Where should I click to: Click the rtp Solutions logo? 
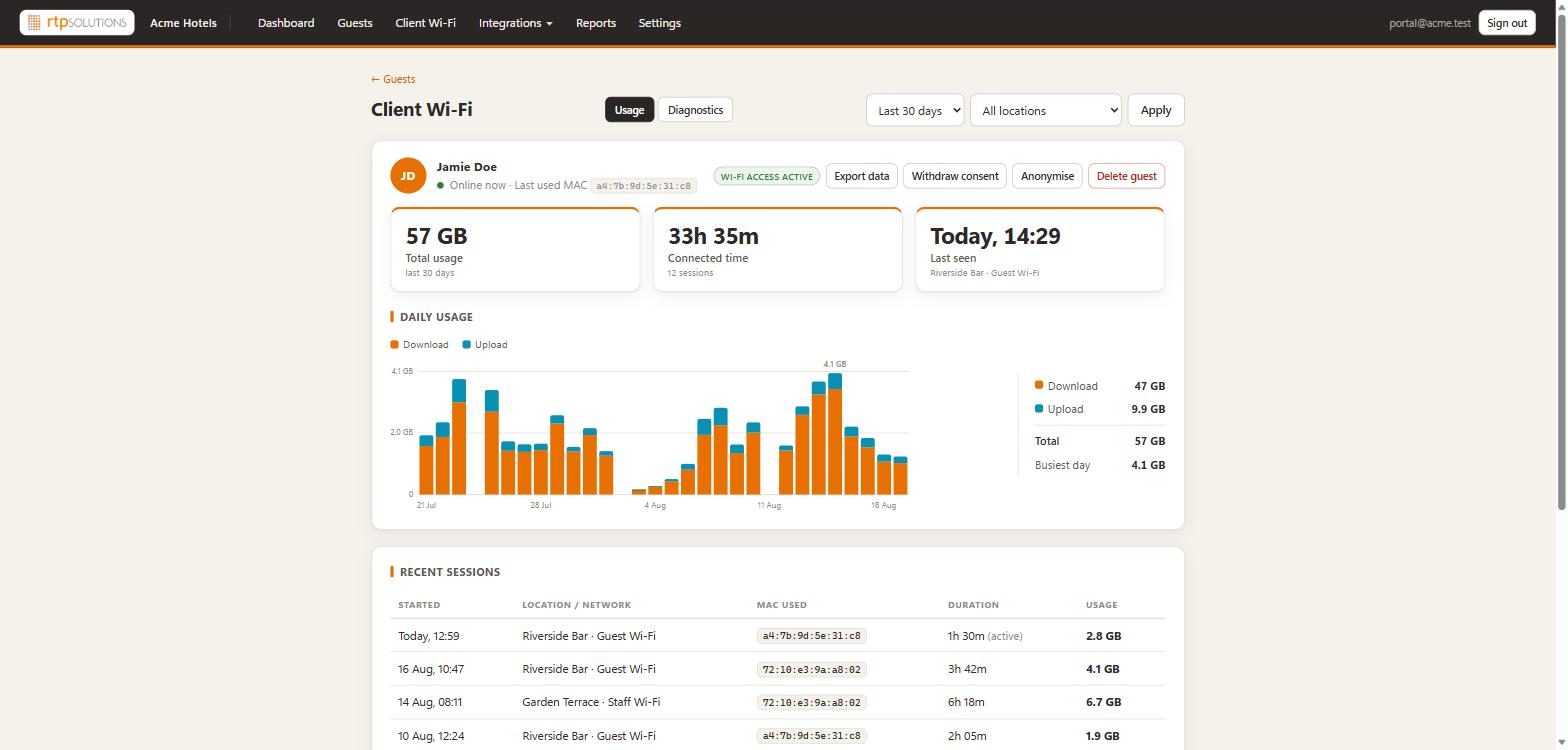click(77, 22)
